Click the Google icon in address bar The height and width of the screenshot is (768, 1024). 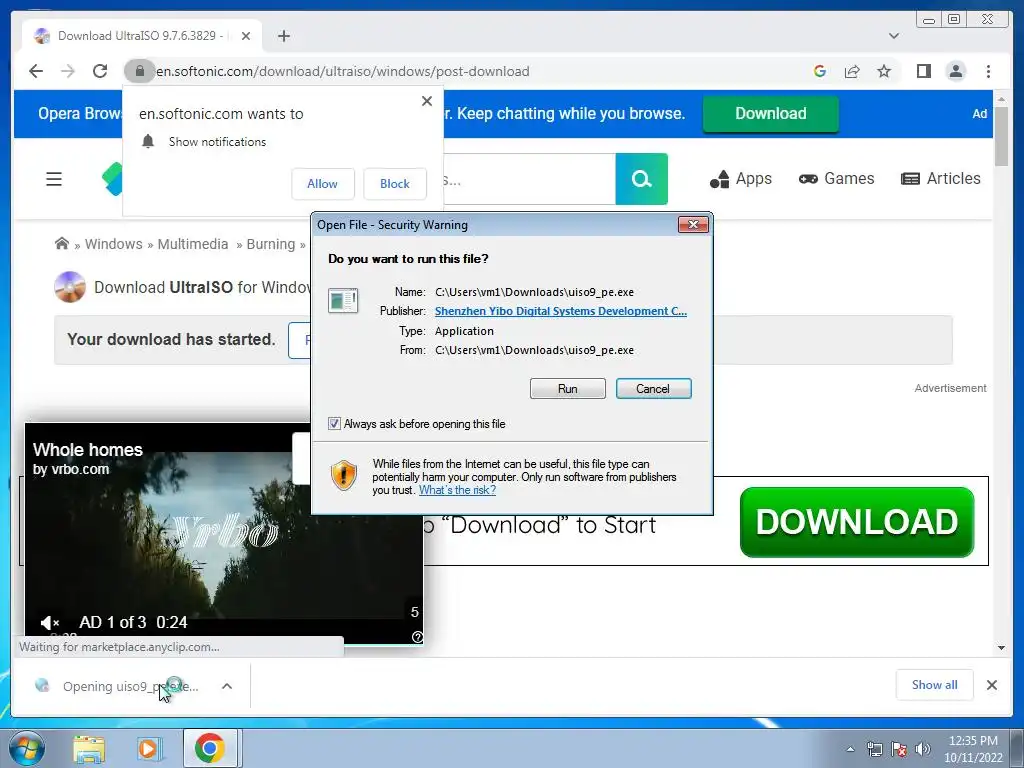point(820,71)
